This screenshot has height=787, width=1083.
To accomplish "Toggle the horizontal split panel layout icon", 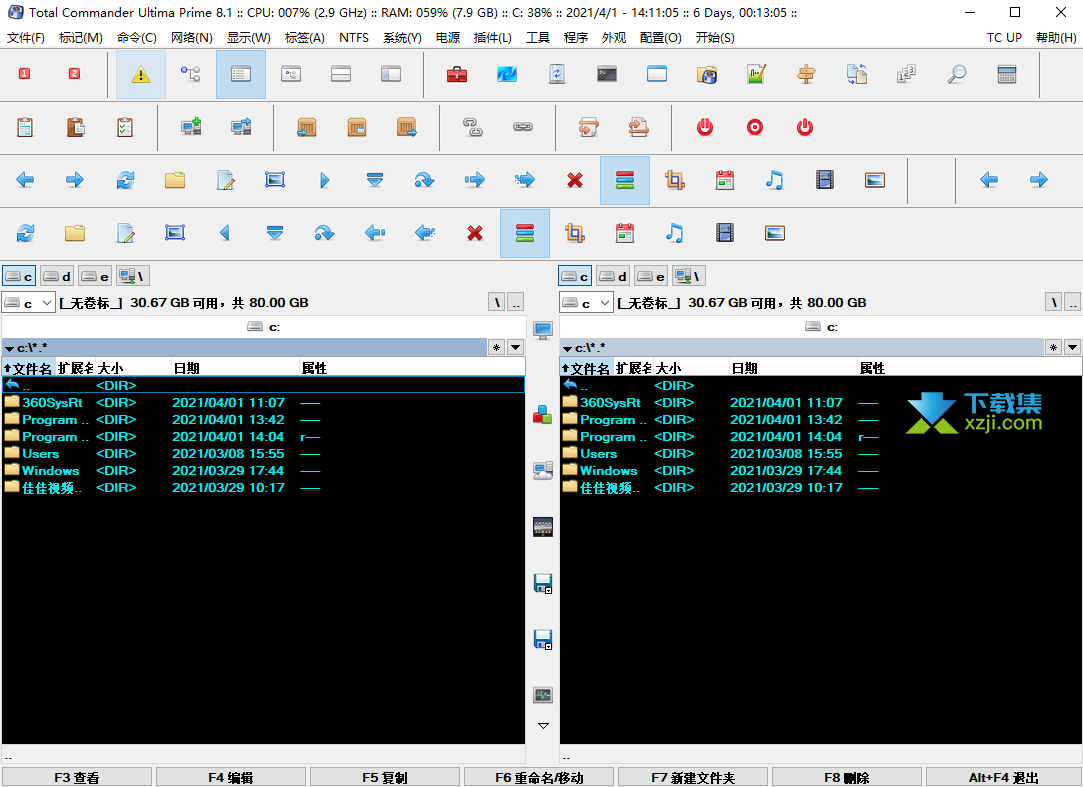I will (x=341, y=74).
